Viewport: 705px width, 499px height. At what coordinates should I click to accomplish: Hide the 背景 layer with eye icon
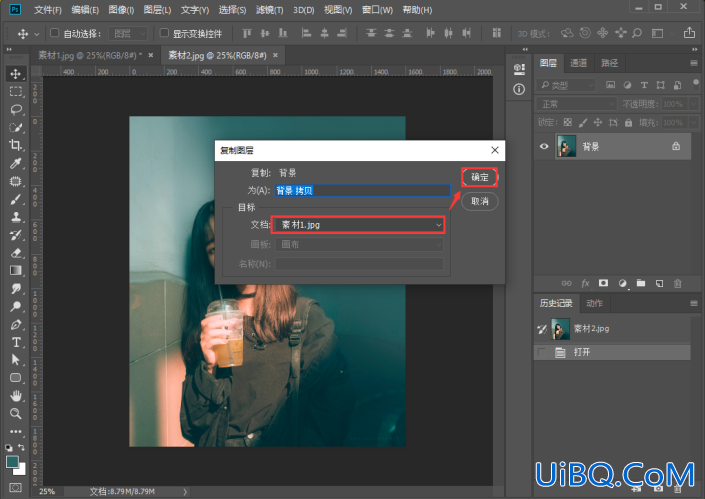(544, 146)
